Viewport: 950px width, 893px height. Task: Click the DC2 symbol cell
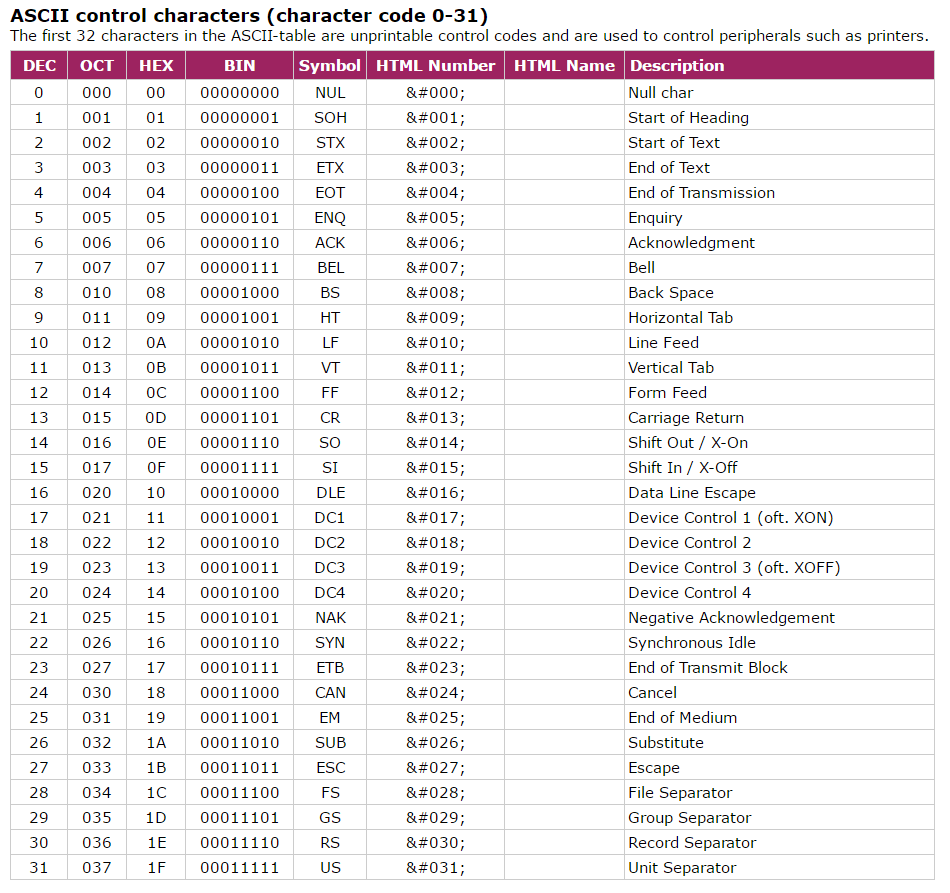[330, 543]
